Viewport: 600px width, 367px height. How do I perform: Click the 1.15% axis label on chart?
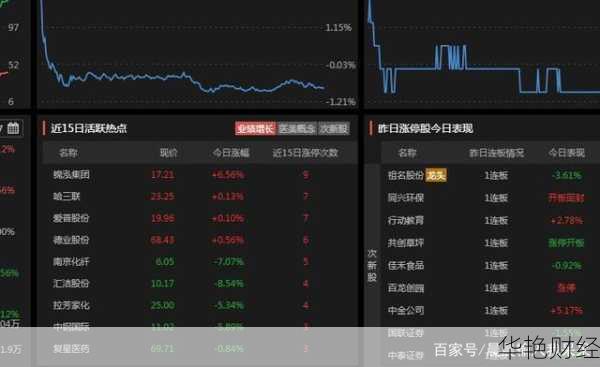point(338,28)
